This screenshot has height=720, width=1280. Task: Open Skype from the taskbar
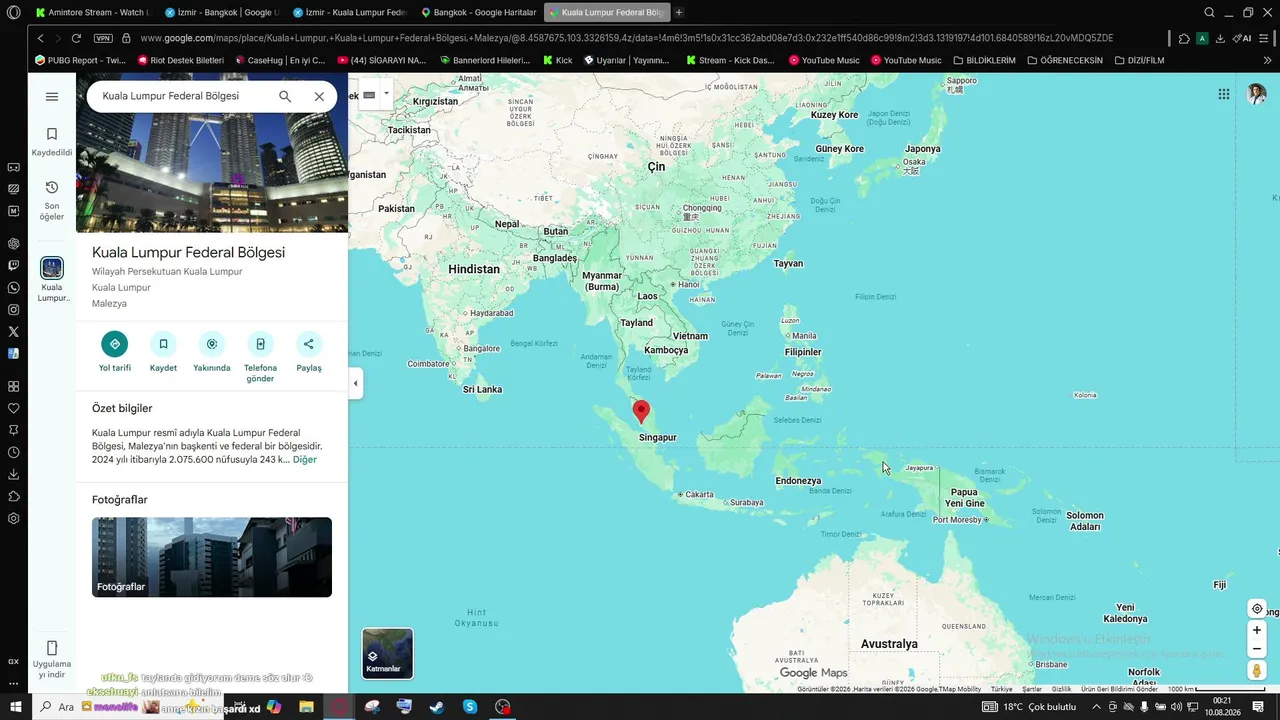pos(470,707)
